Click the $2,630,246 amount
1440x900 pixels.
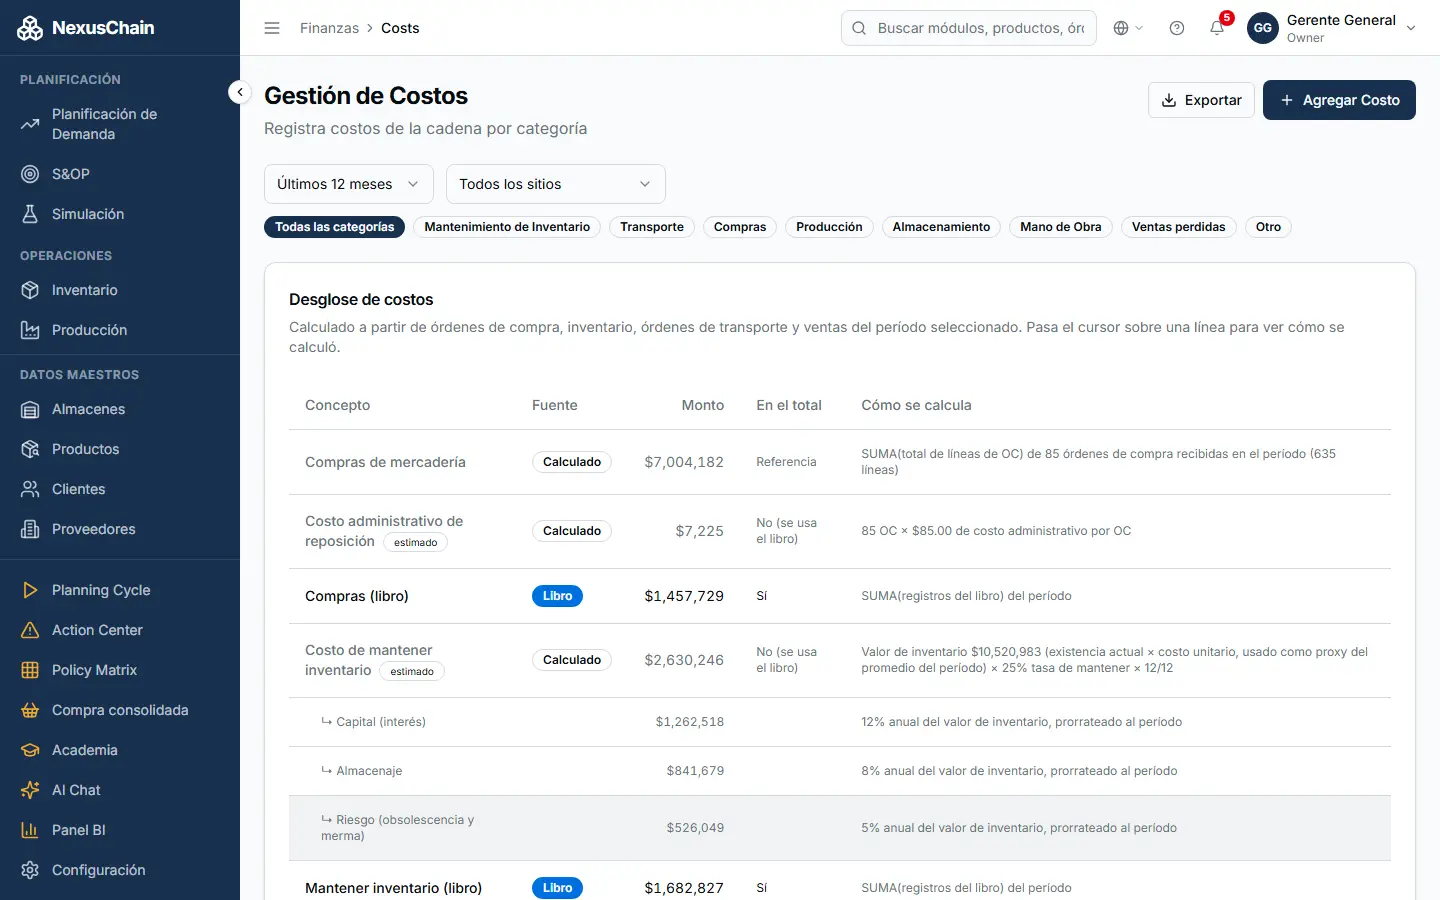684,660
